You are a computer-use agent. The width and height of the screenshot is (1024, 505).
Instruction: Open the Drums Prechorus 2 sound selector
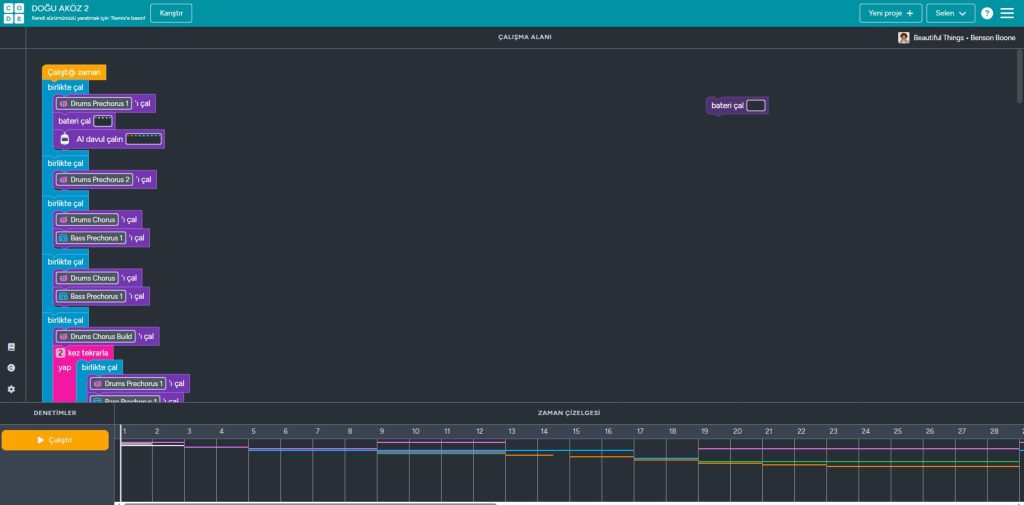tap(93, 180)
